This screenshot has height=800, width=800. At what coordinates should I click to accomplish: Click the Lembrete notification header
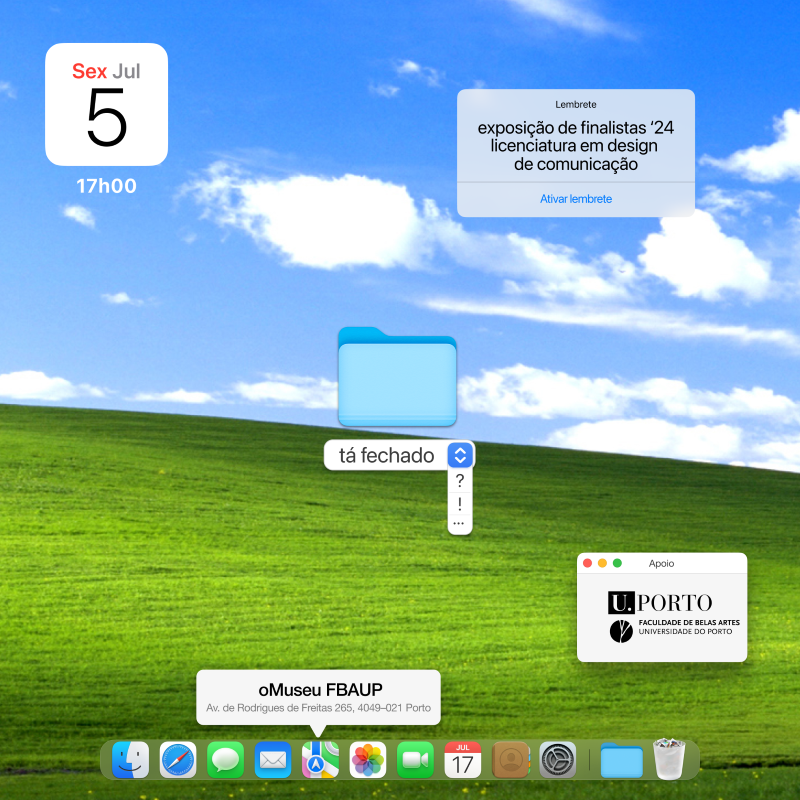[x=576, y=105]
